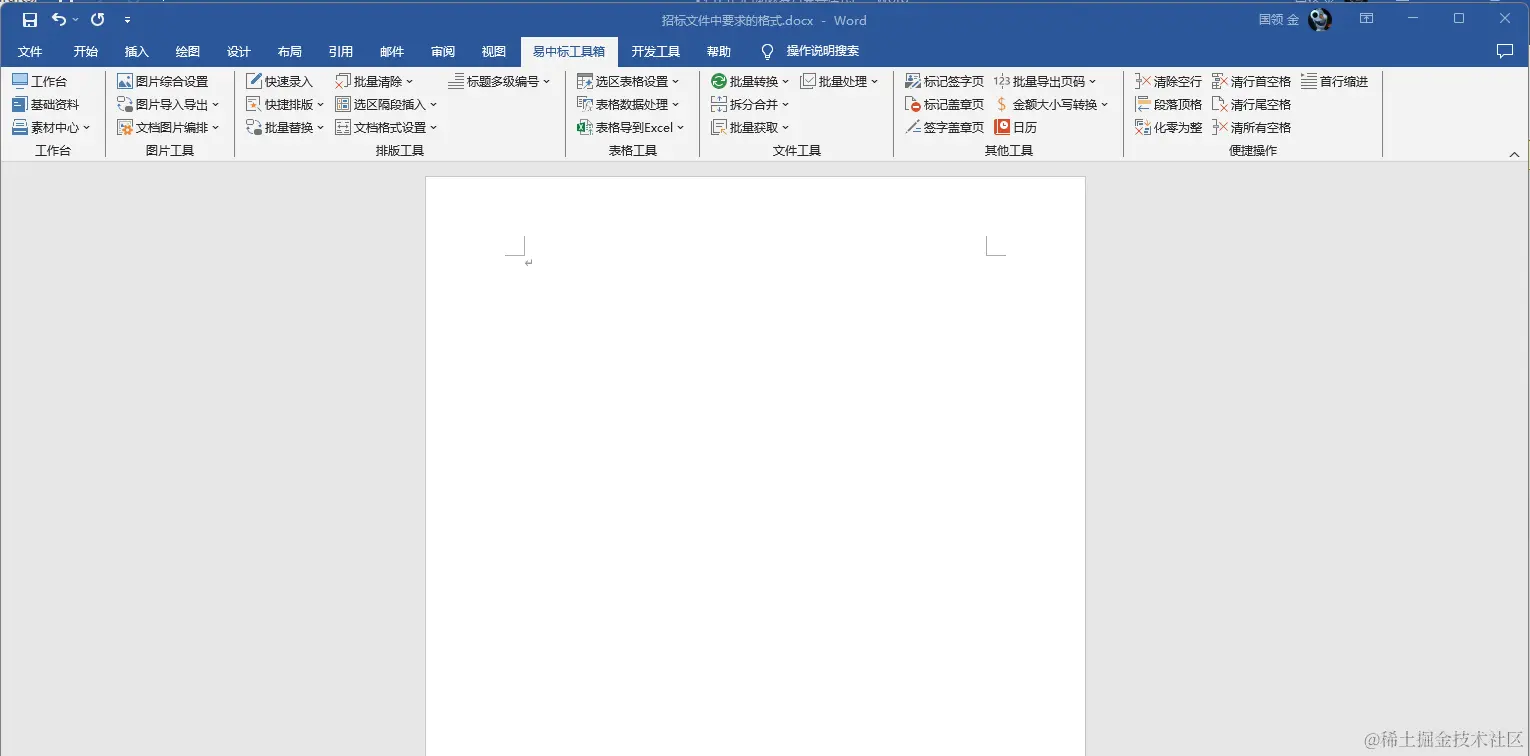Expand the 批量转换 dropdown
Viewport: 1530px width, 756px height.
[749, 80]
